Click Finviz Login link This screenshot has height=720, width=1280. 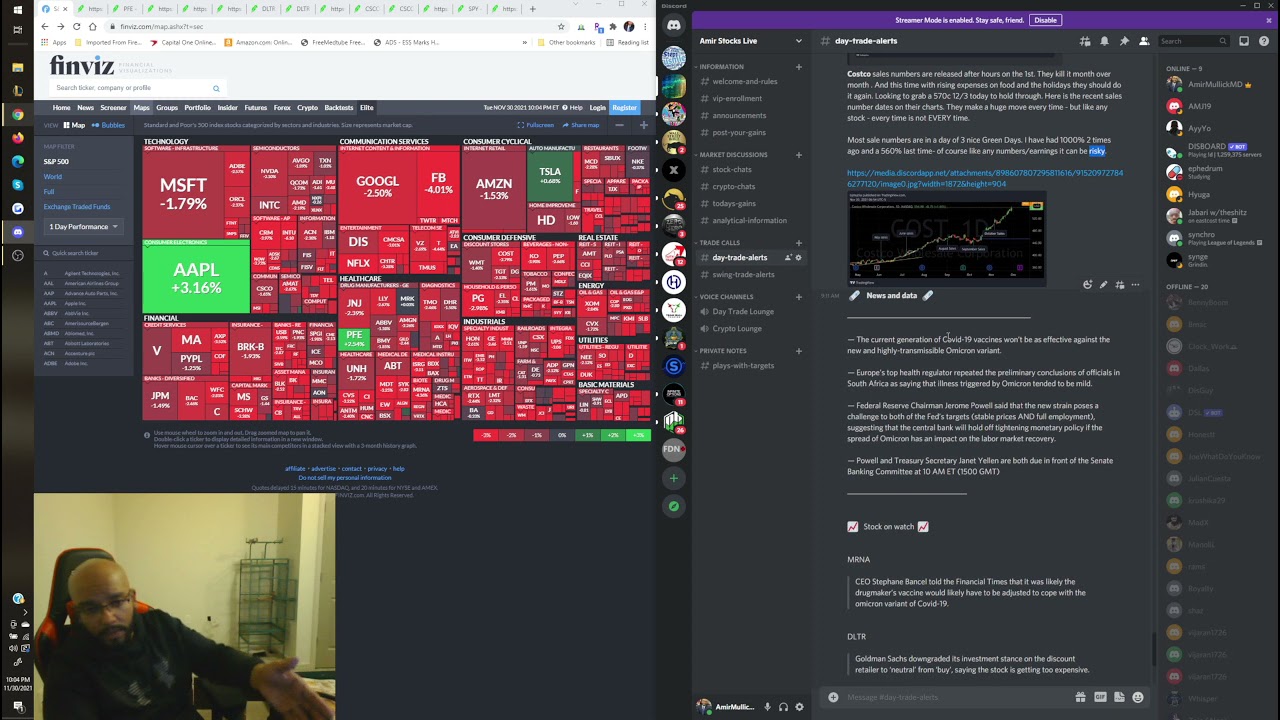pos(597,108)
